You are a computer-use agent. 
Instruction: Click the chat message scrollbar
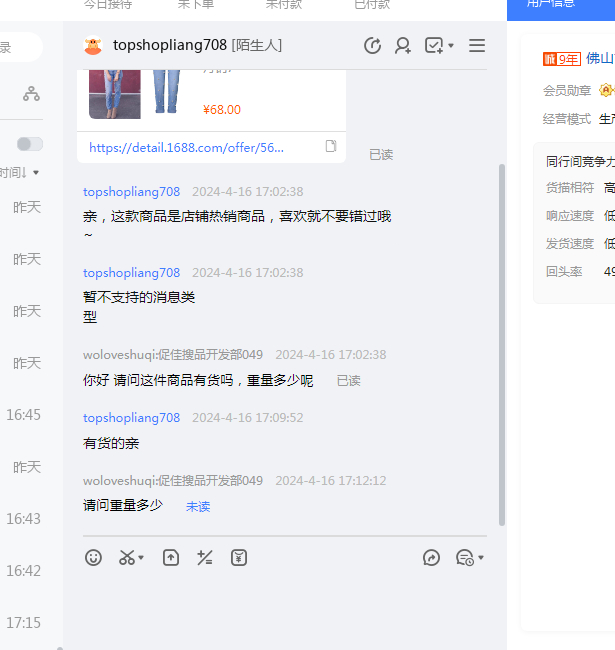coord(502,340)
